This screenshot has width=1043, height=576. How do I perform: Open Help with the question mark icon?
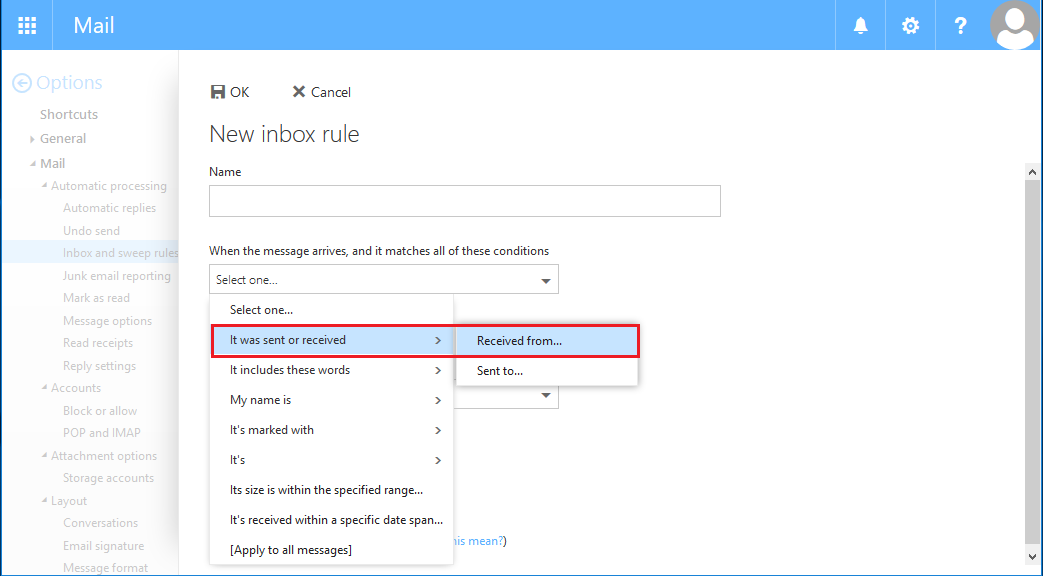[959, 25]
